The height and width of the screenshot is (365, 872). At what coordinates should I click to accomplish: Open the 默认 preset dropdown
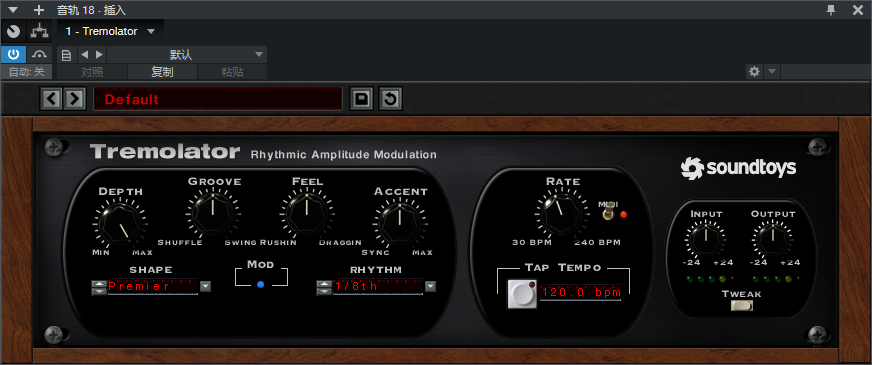187,55
